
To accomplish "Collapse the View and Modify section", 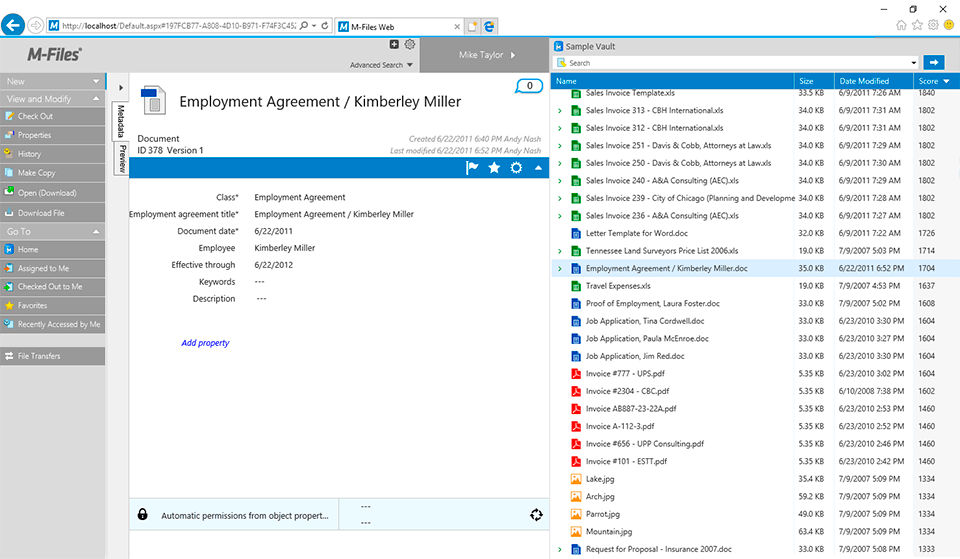I will (x=97, y=99).
